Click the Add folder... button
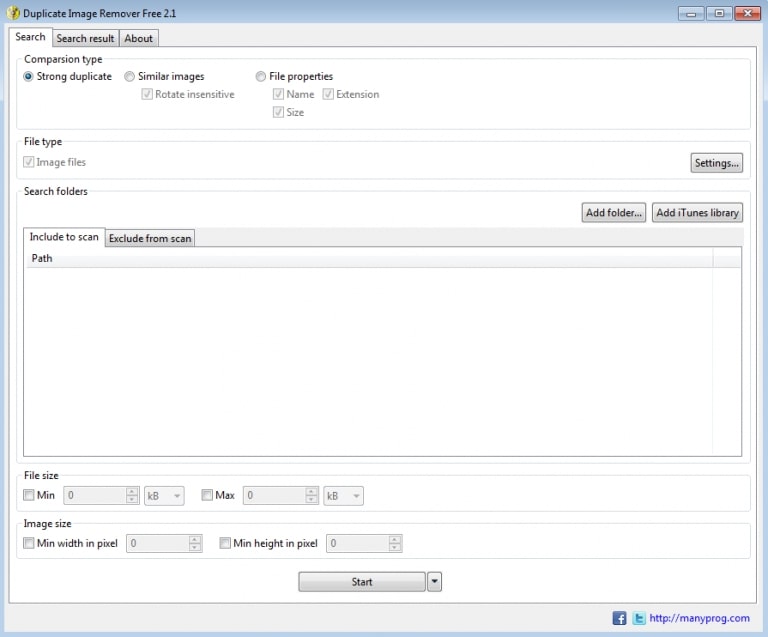This screenshot has width=768, height=637. (x=613, y=213)
